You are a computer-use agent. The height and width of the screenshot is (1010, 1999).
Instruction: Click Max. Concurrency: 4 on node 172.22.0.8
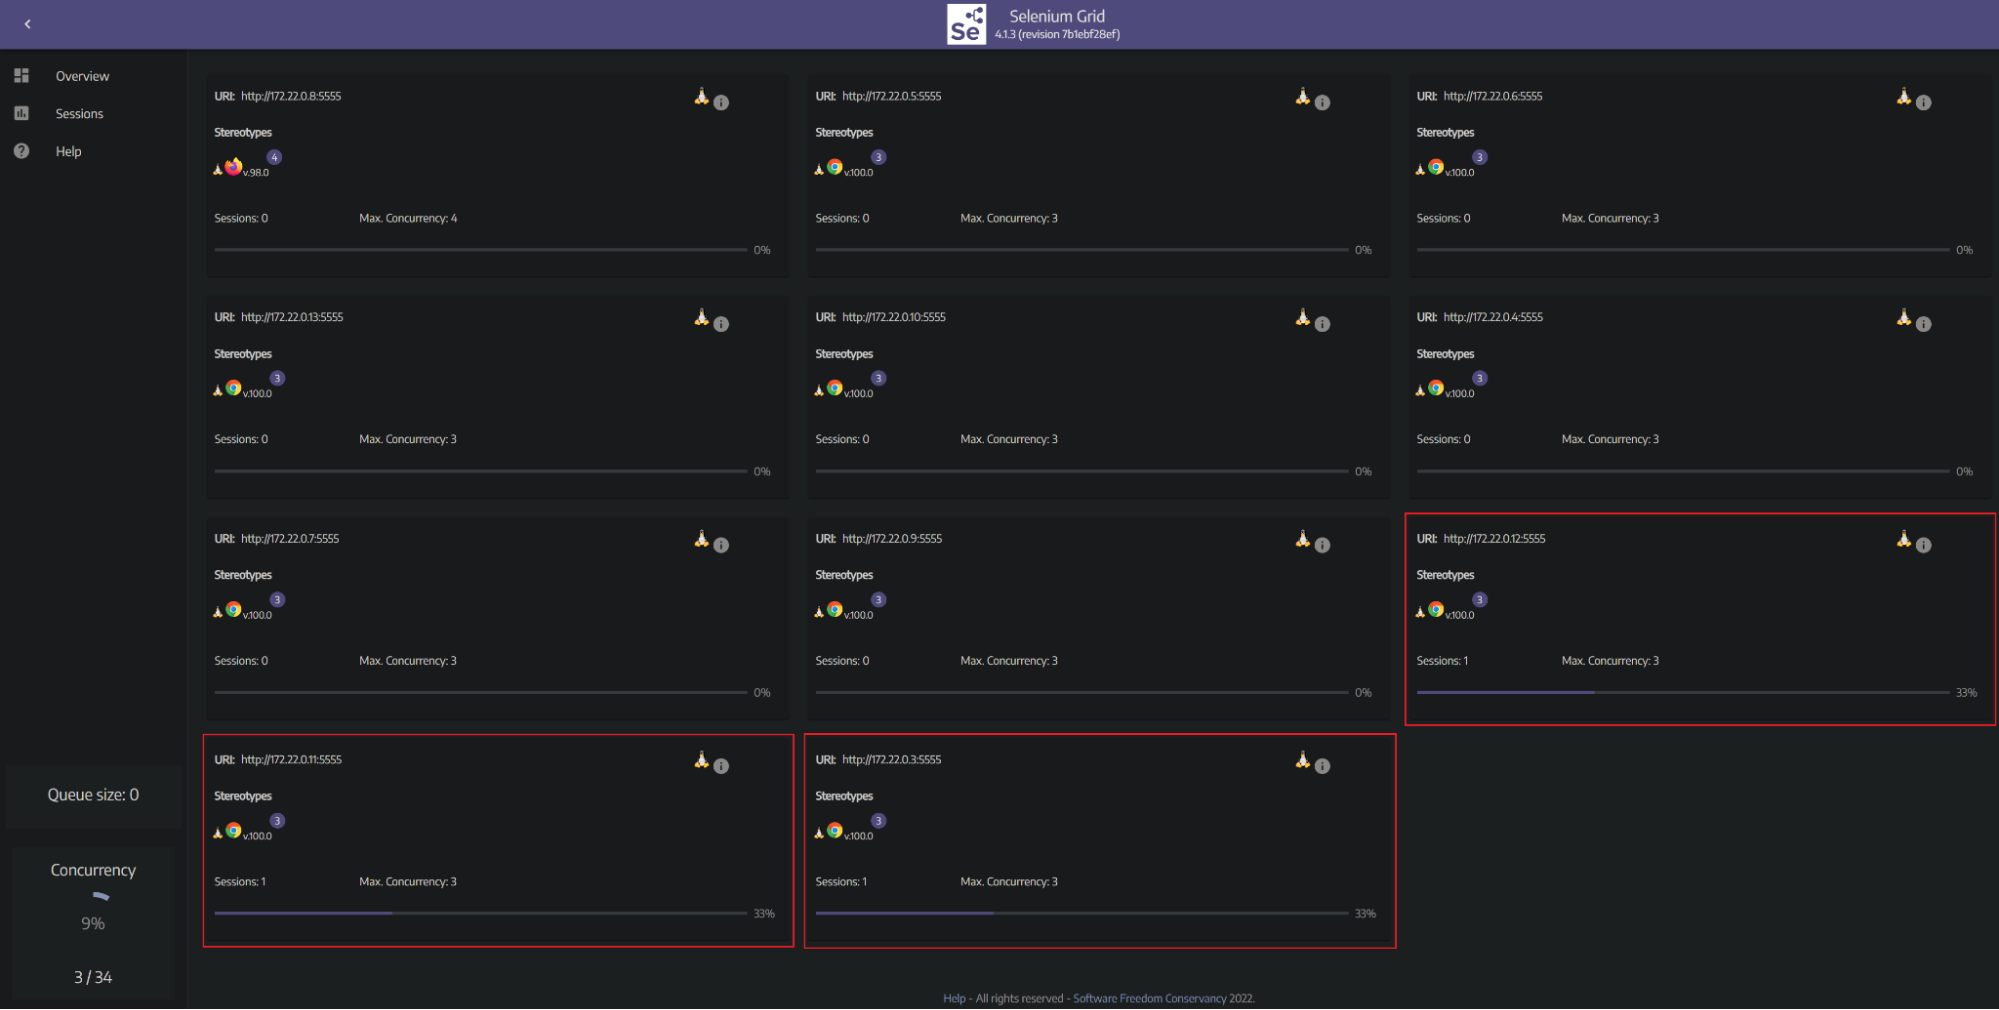[x=408, y=219]
